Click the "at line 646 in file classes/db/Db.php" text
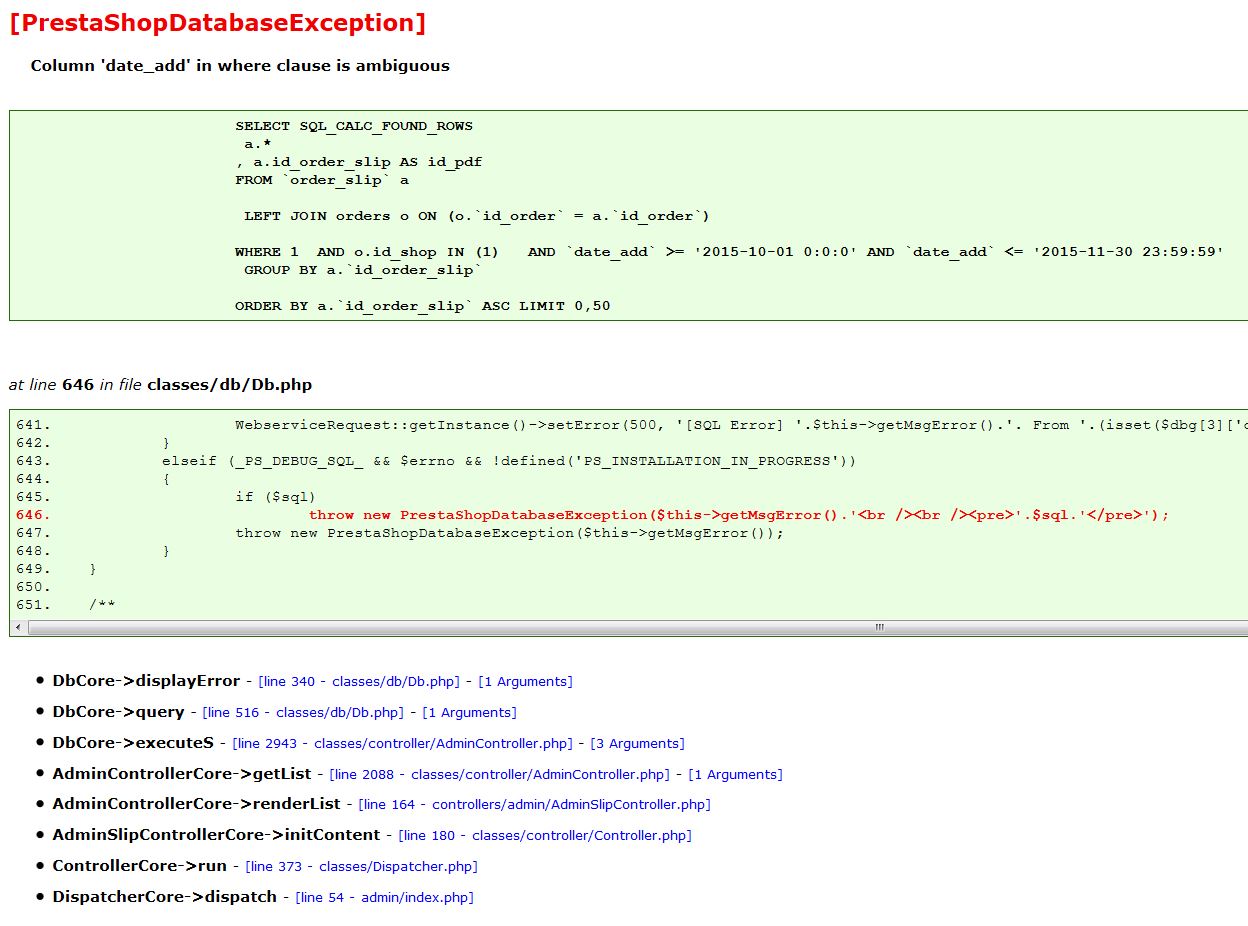 160,384
